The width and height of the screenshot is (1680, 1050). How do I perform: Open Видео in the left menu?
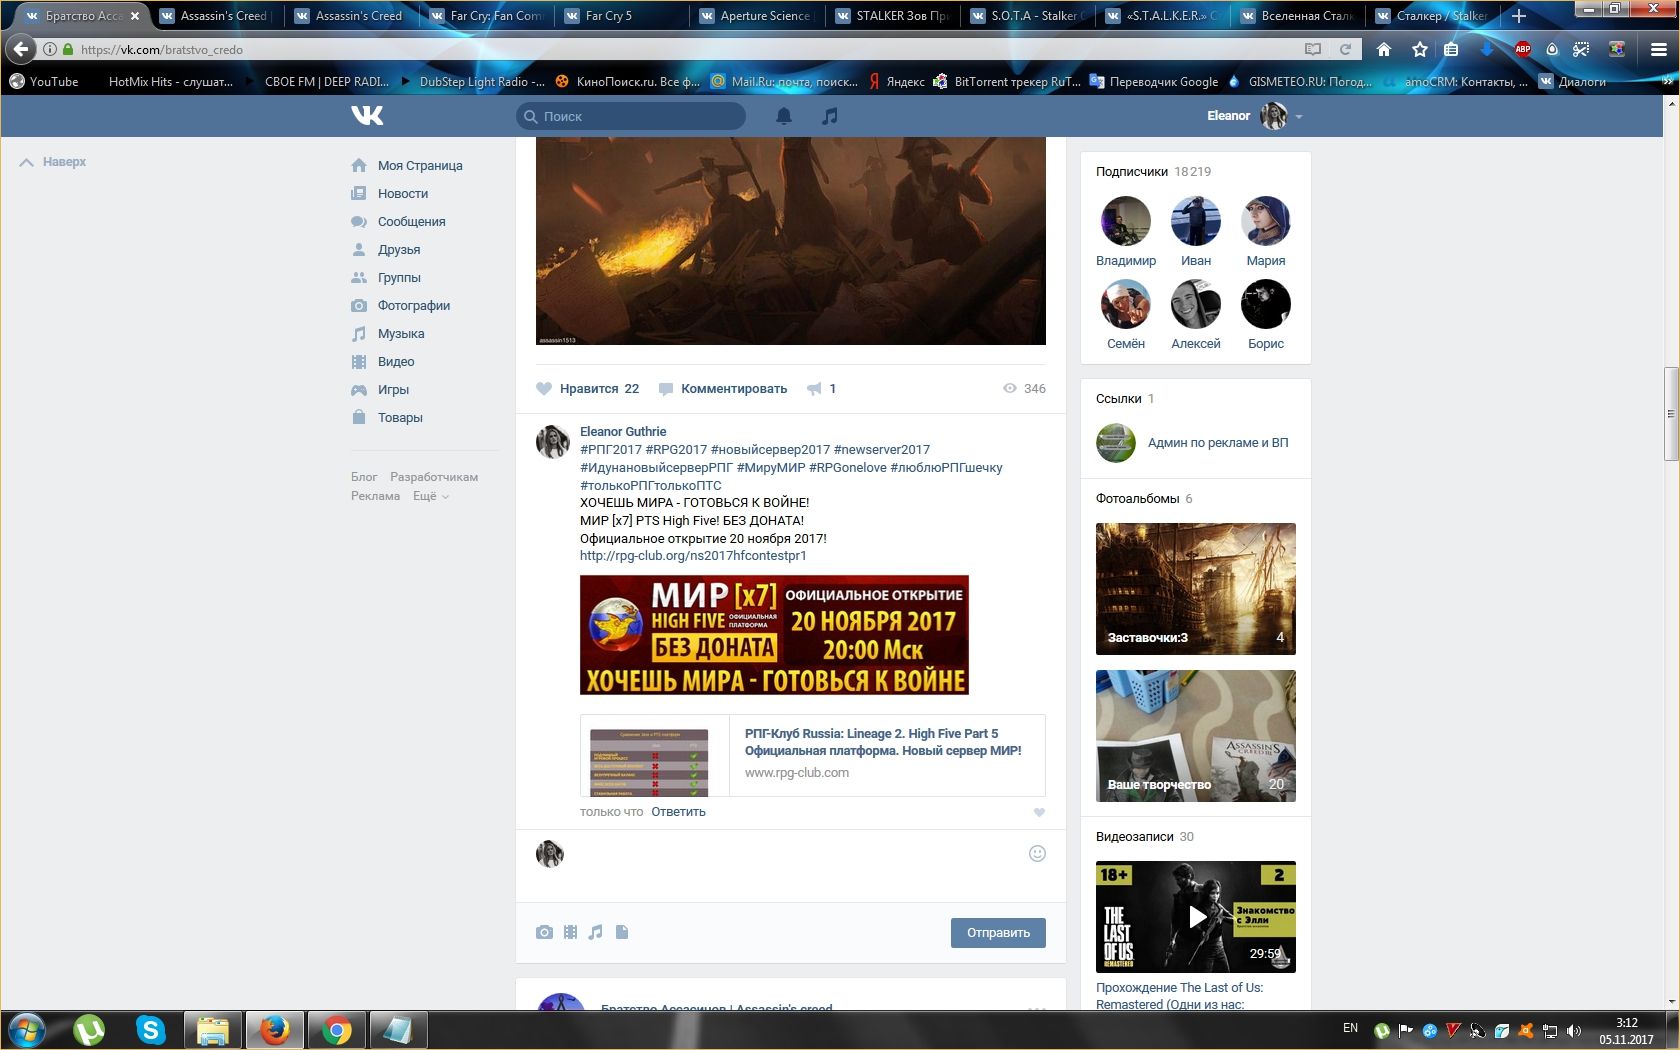pyautogui.click(x=383, y=362)
